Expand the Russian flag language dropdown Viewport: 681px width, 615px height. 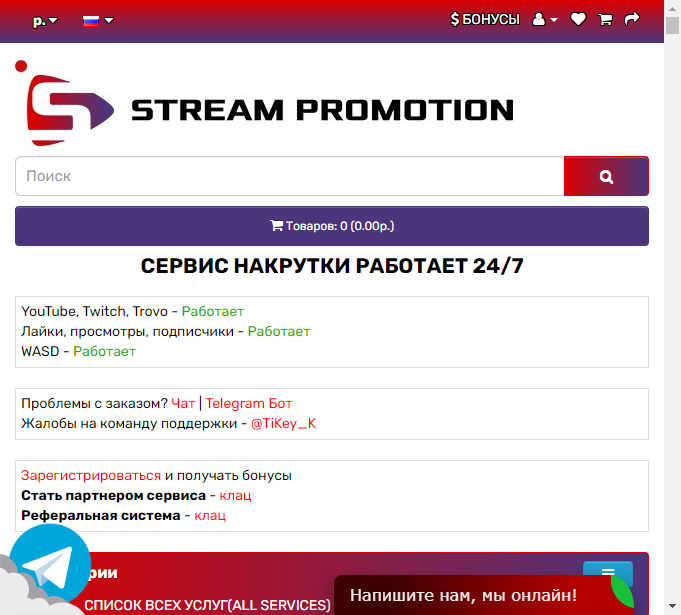coord(98,20)
